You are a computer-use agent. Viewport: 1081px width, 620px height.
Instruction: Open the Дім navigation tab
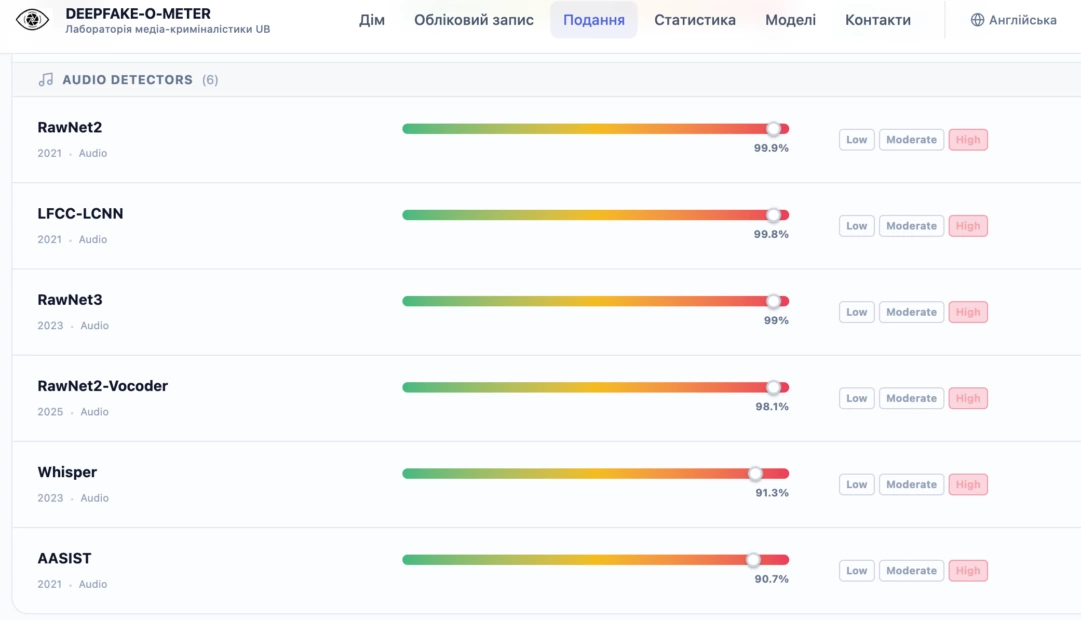(372, 20)
